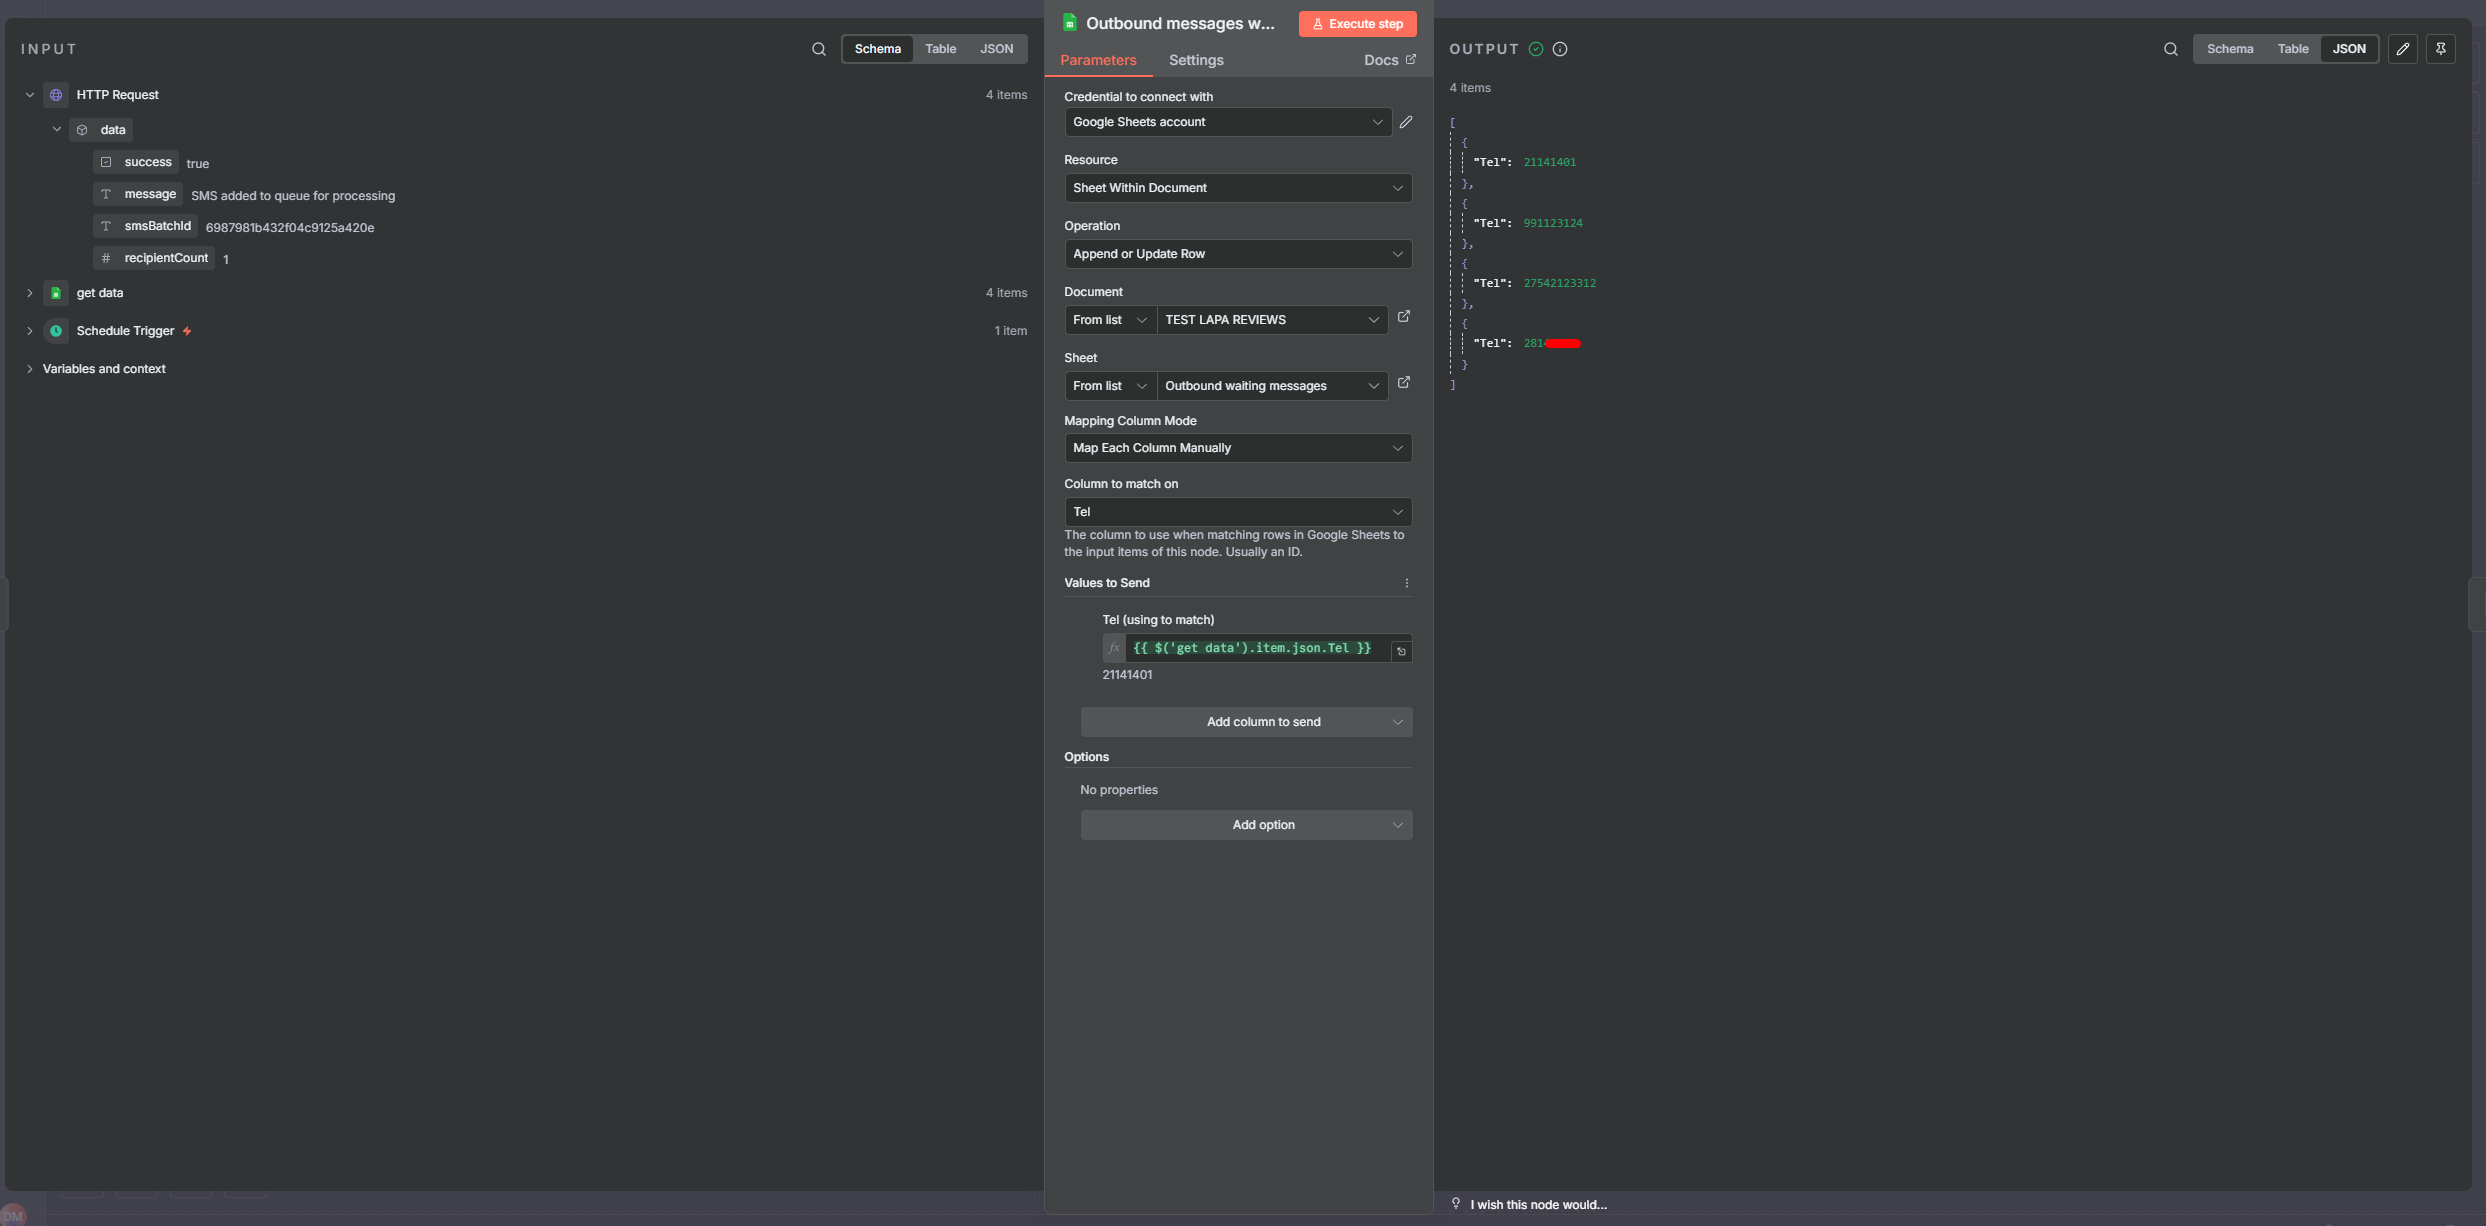This screenshot has width=2486, height=1226.
Task: Switch to the Settings tab
Action: click(1195, 60)
